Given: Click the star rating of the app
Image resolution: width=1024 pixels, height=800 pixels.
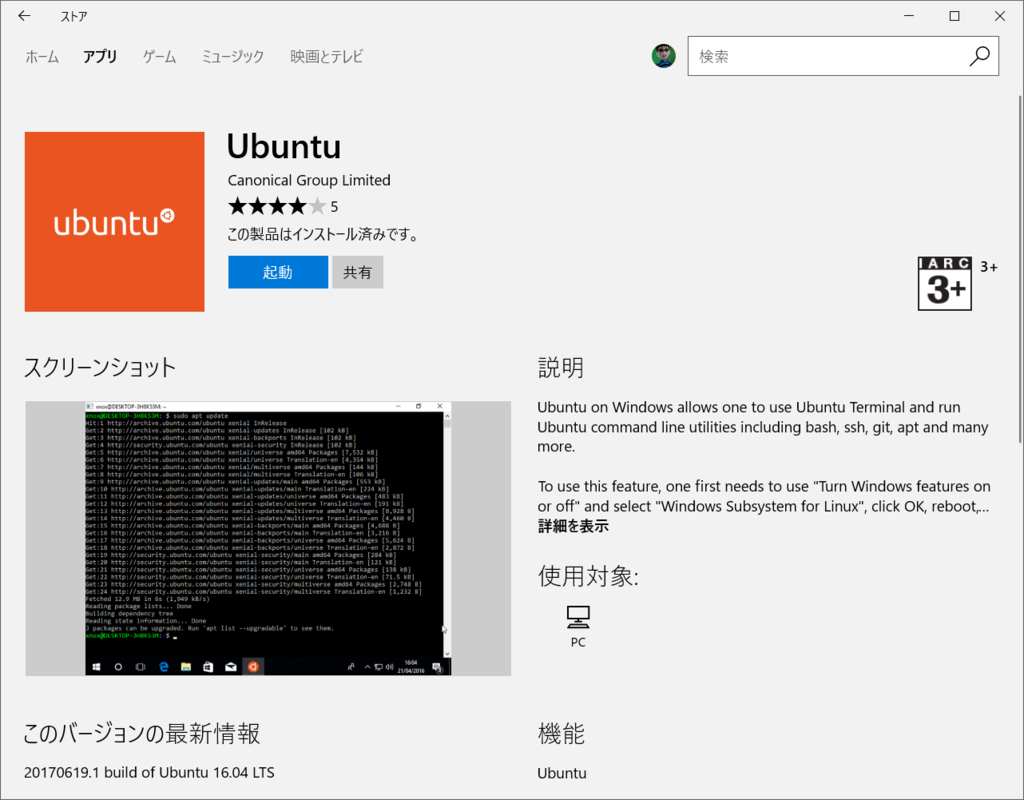Looking at the screenshot, I should 276,206.
